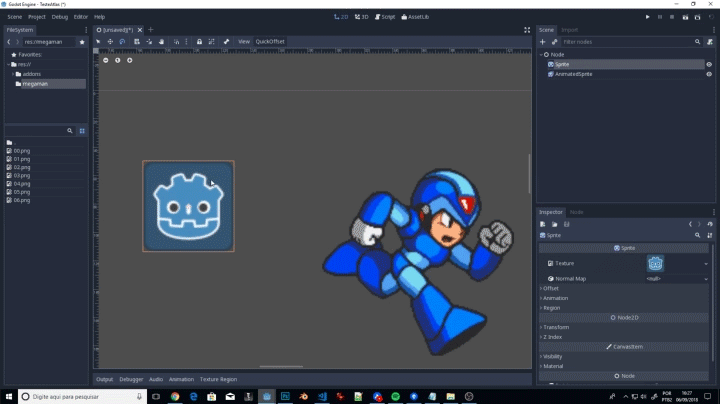This screenshot has height=404, width=720.
Task: Search properties with Inspector magnifier icon
Action: click(x=698, y=235)
